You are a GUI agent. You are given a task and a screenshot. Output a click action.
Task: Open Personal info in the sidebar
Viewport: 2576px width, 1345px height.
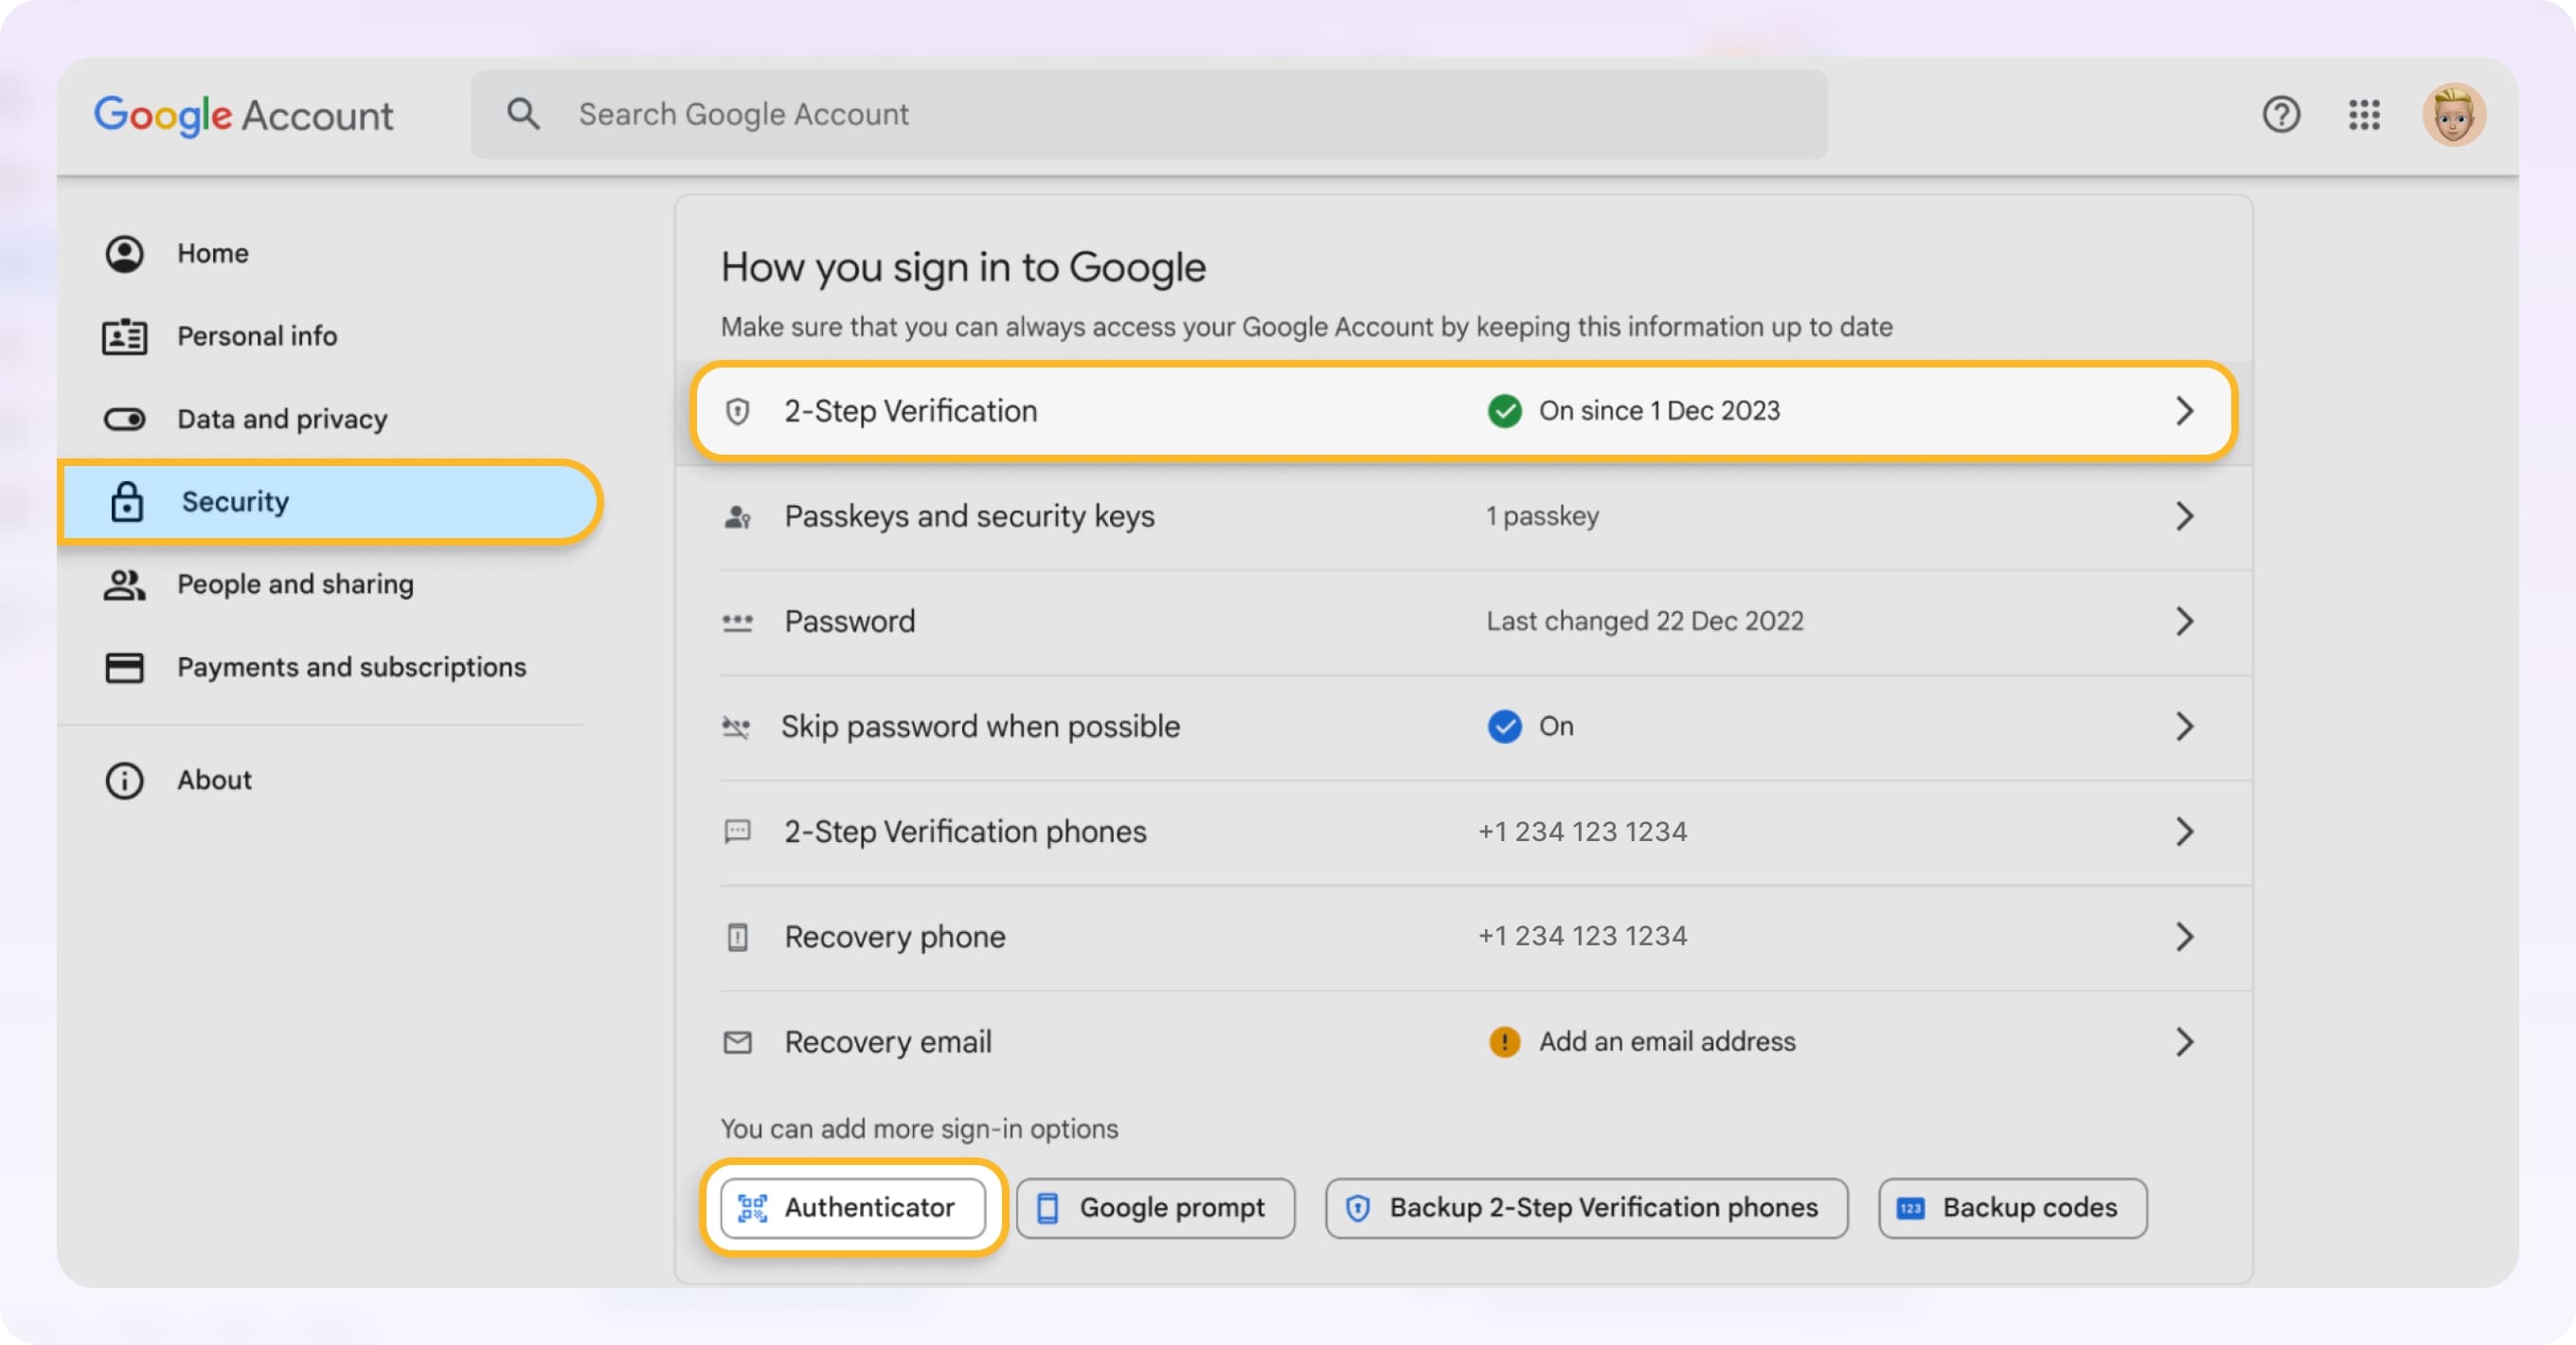256,336
